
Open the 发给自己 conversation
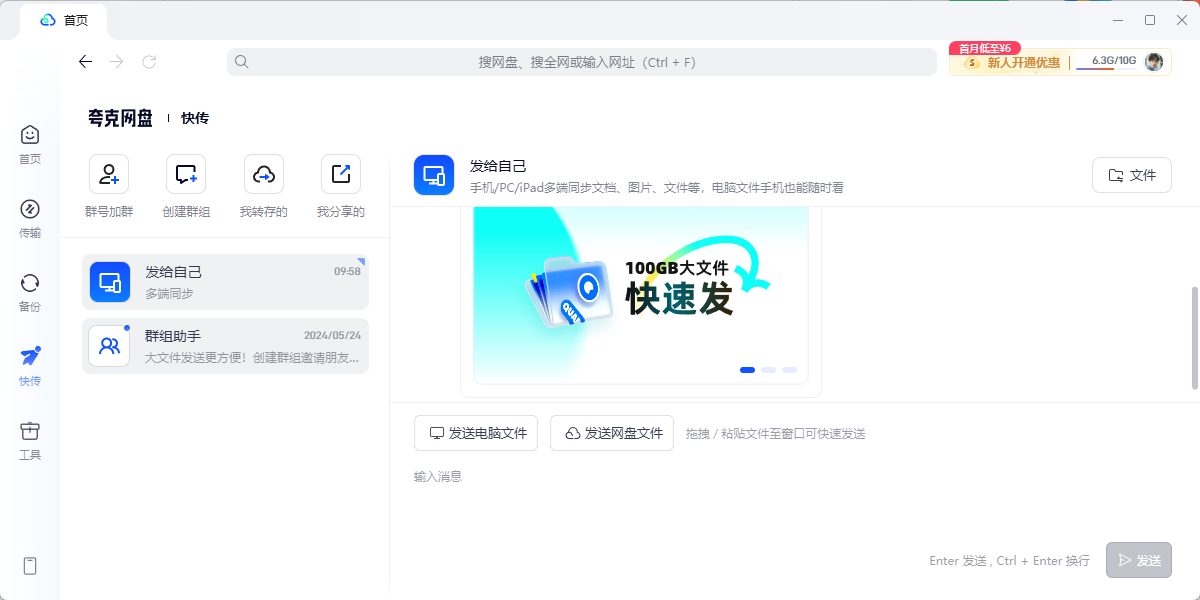click(x=225, y=282)
